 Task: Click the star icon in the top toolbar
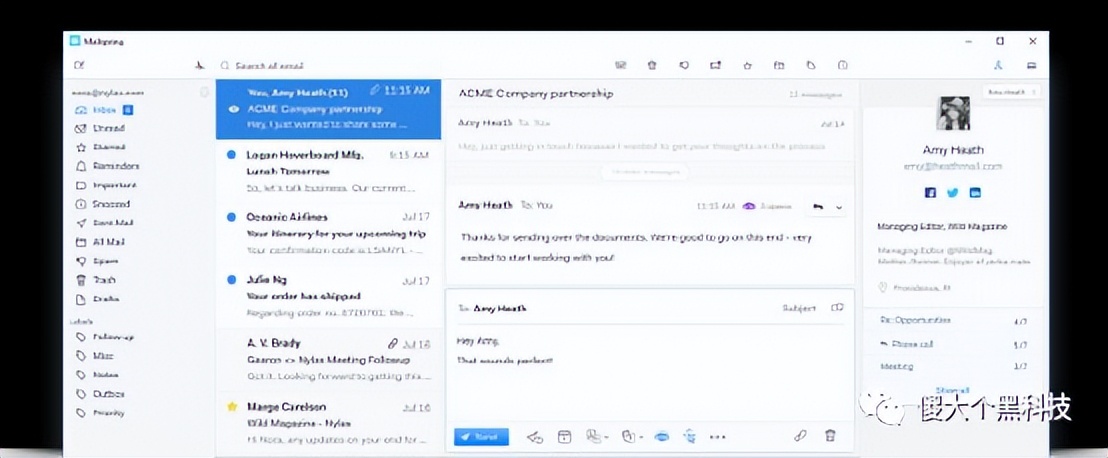(748, 65)
